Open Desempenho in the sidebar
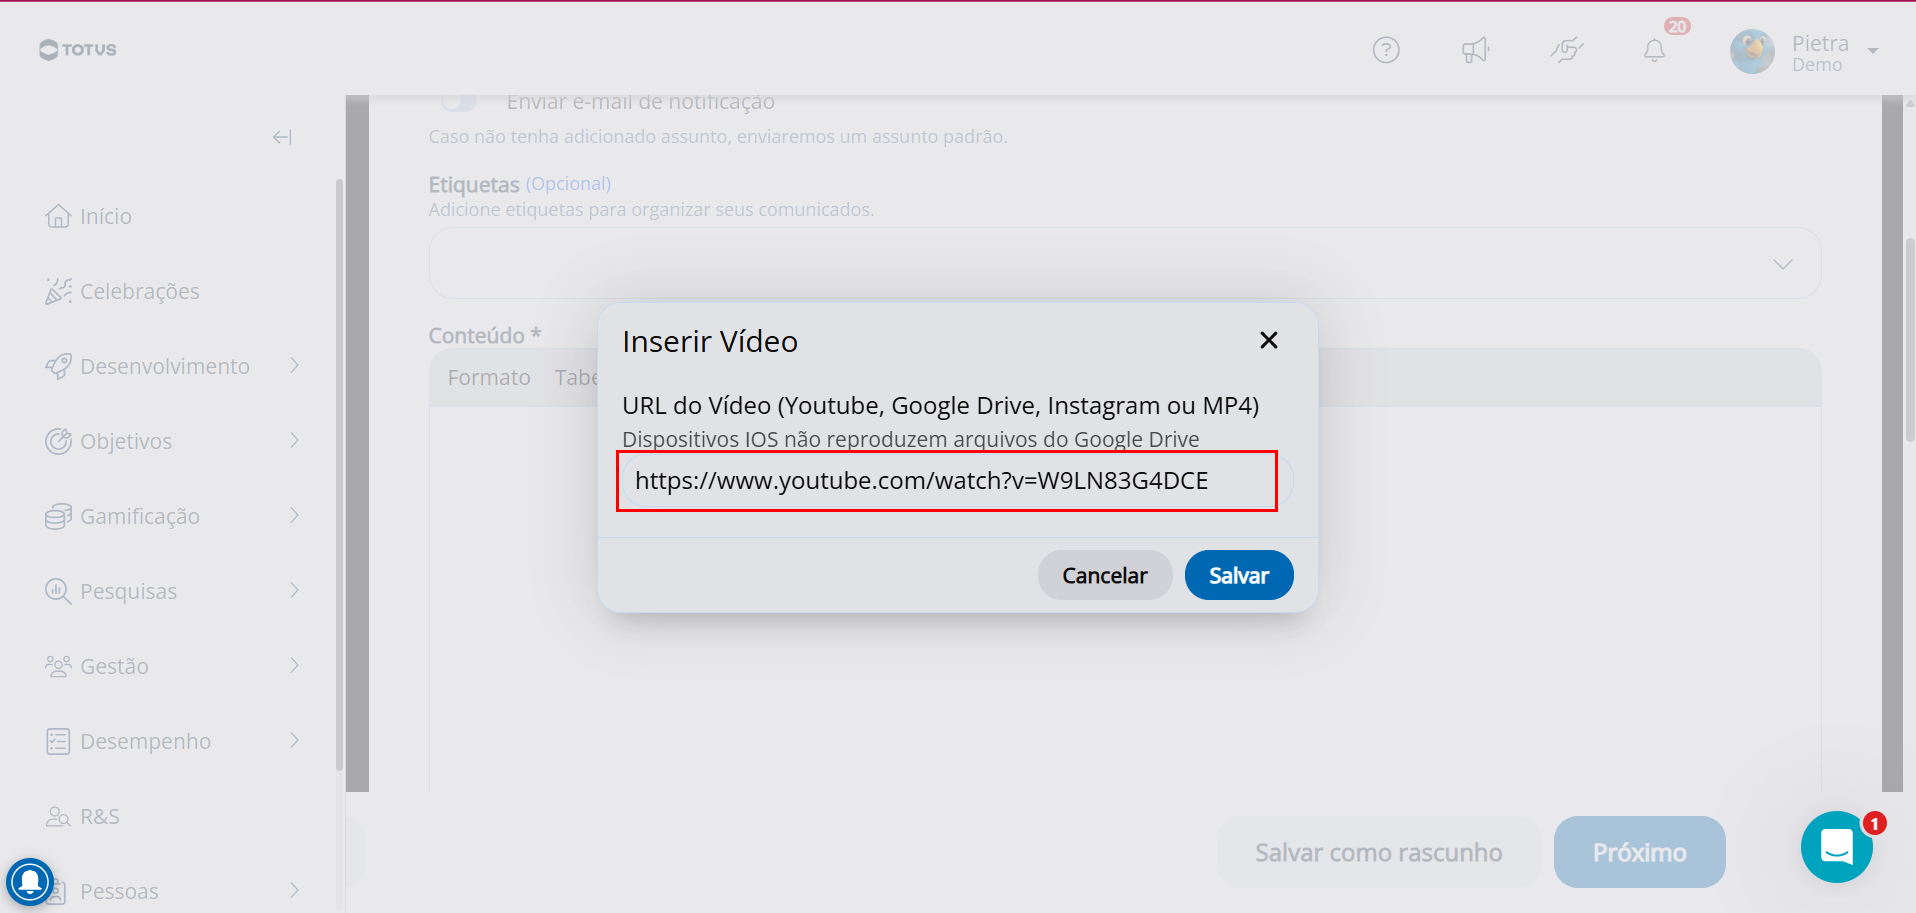Image resolution: width=1916 pixels, height=913 pixels. 146,741
